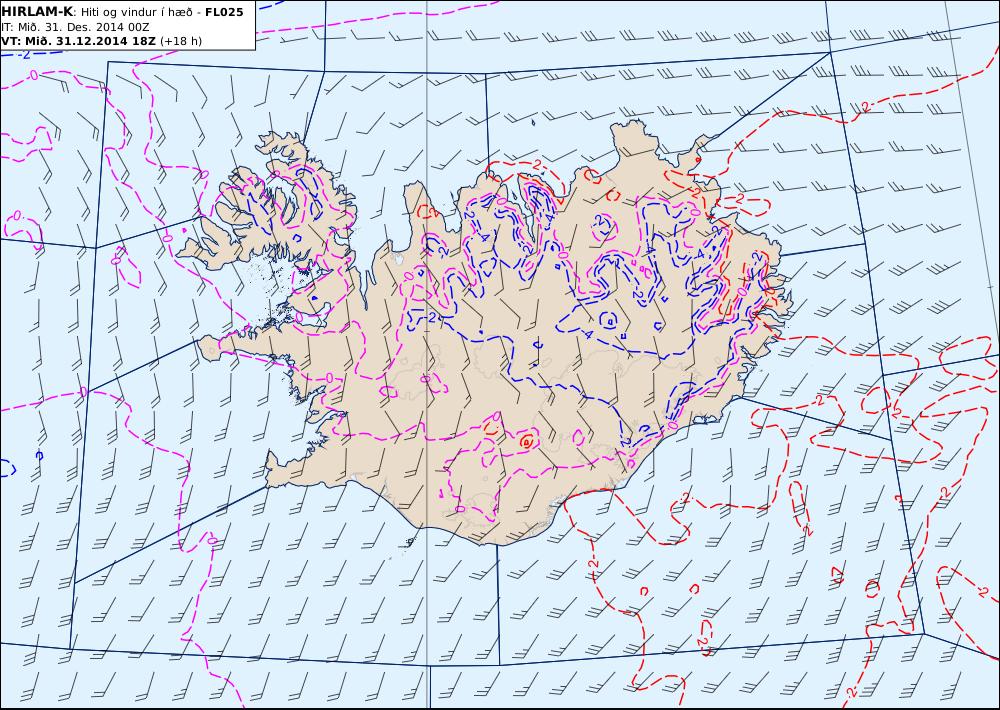The image size is (1000, 710).
Task: Click the 'Hiti og vindur í hæð' caption
Action: pyautogui.click(x=138, y=13)
